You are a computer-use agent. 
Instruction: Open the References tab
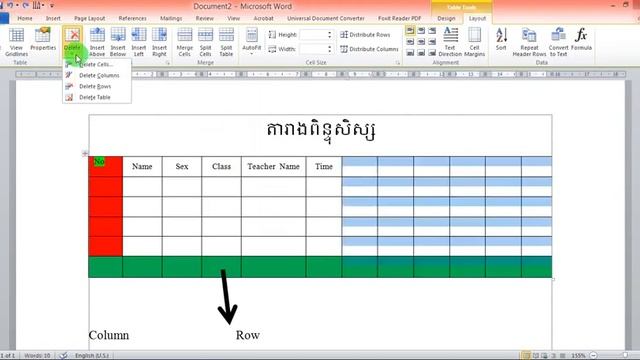pos(132,19)
